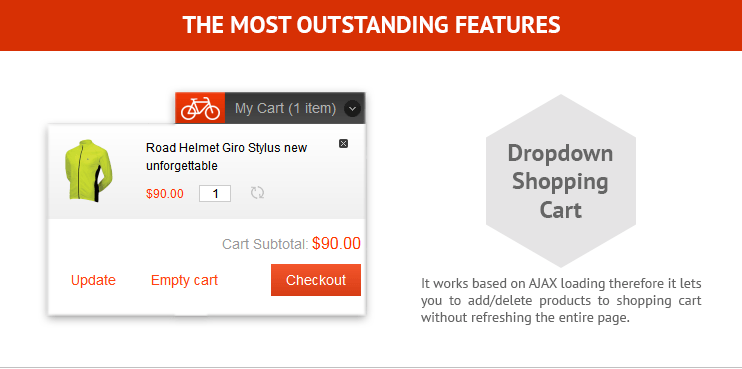Click the large $90.00 subtotal amount
The image size is (742, 369).
pyautogui.click(x=336, y=244)
